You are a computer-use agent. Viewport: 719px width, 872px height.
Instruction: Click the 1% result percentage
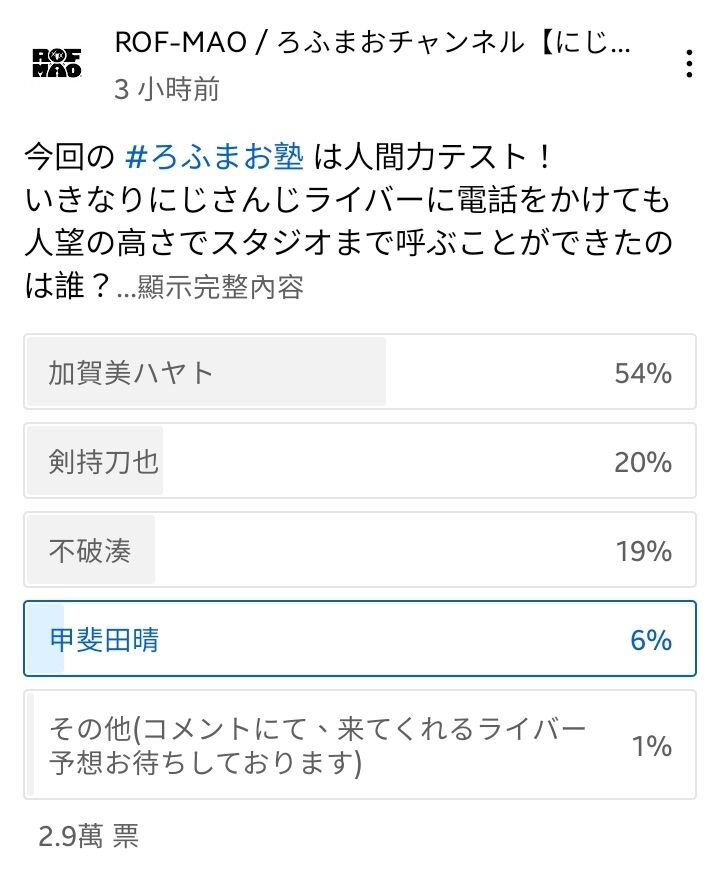652,746
